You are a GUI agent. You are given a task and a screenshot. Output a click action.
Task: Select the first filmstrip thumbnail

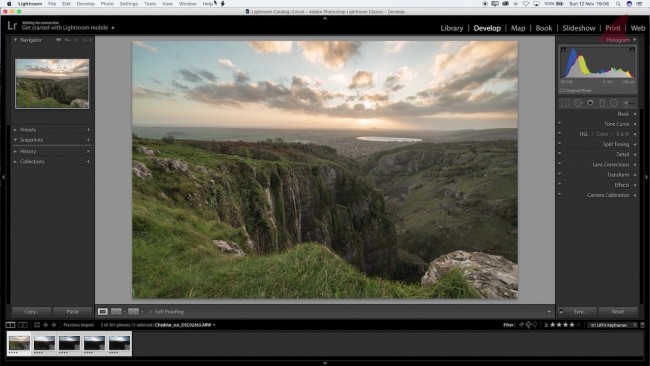tap(19, 344)
